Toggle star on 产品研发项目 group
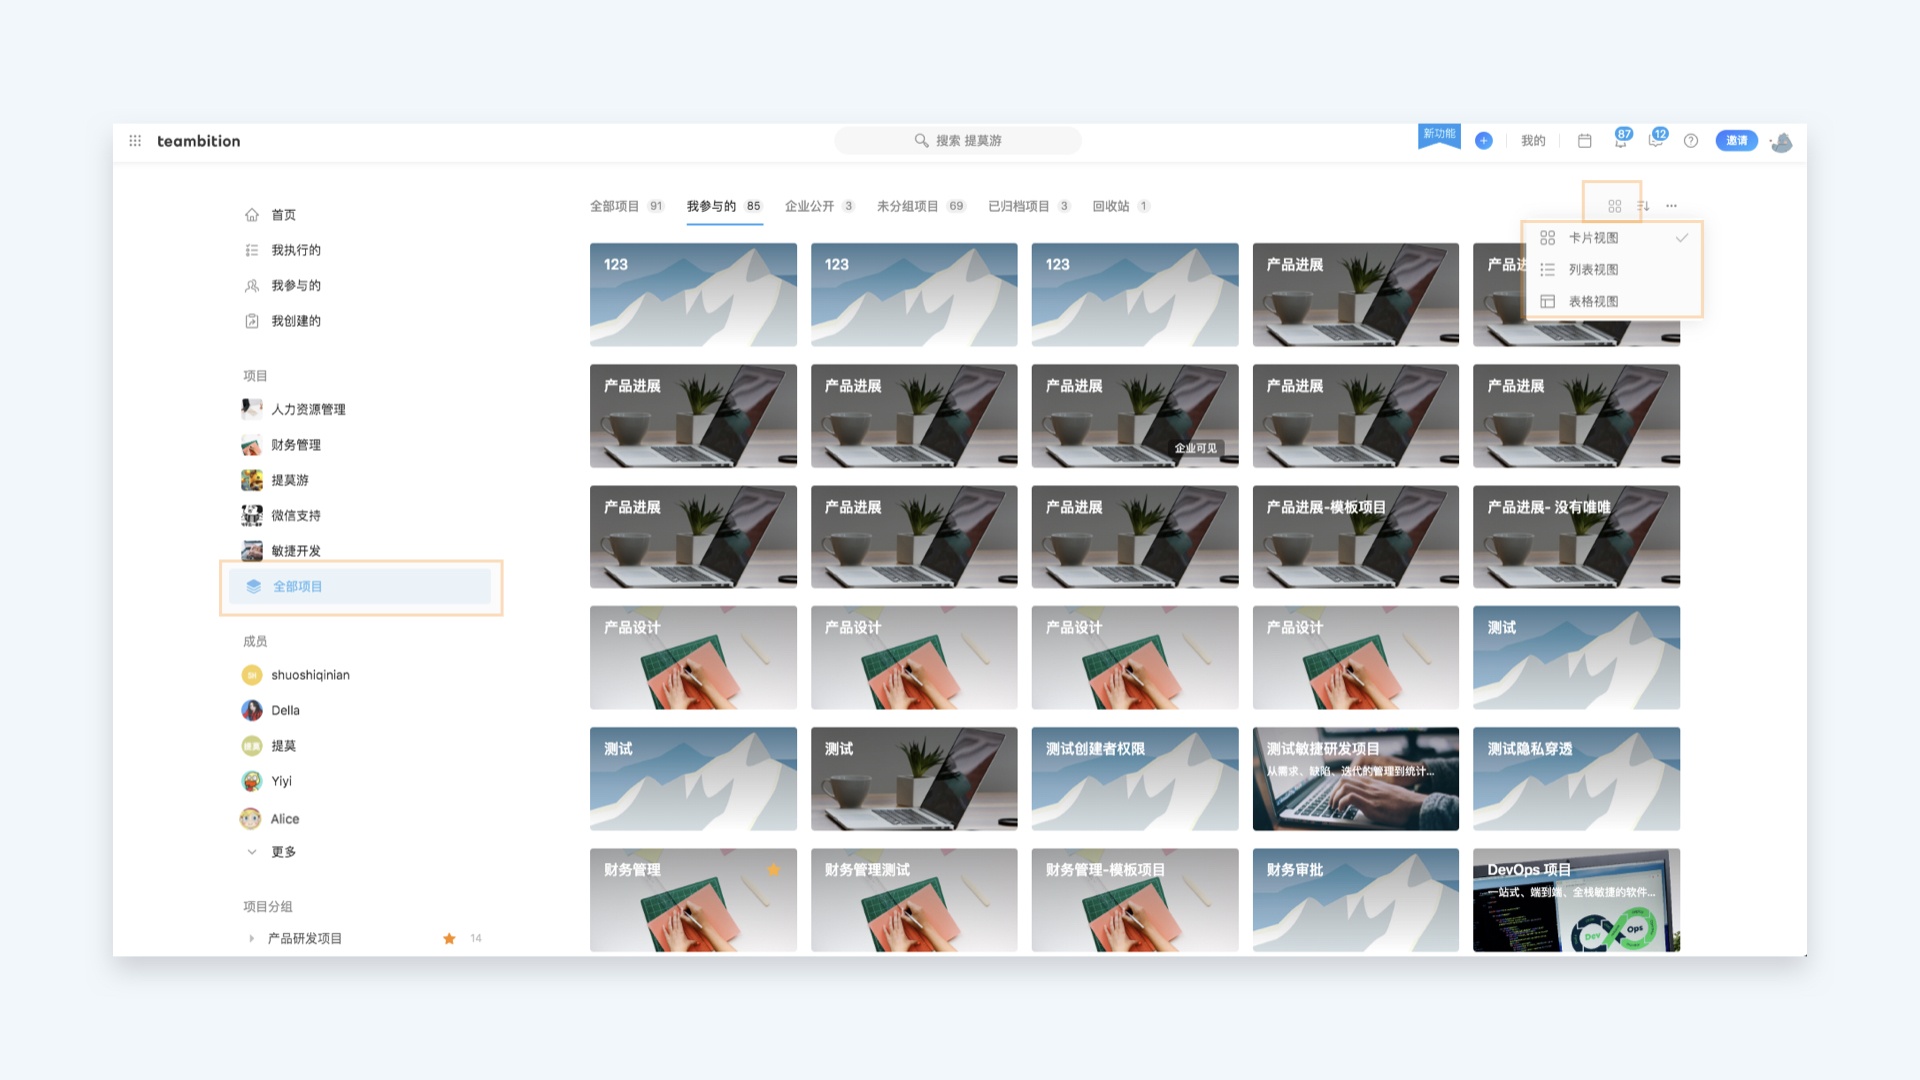 [x=449, y=938]
